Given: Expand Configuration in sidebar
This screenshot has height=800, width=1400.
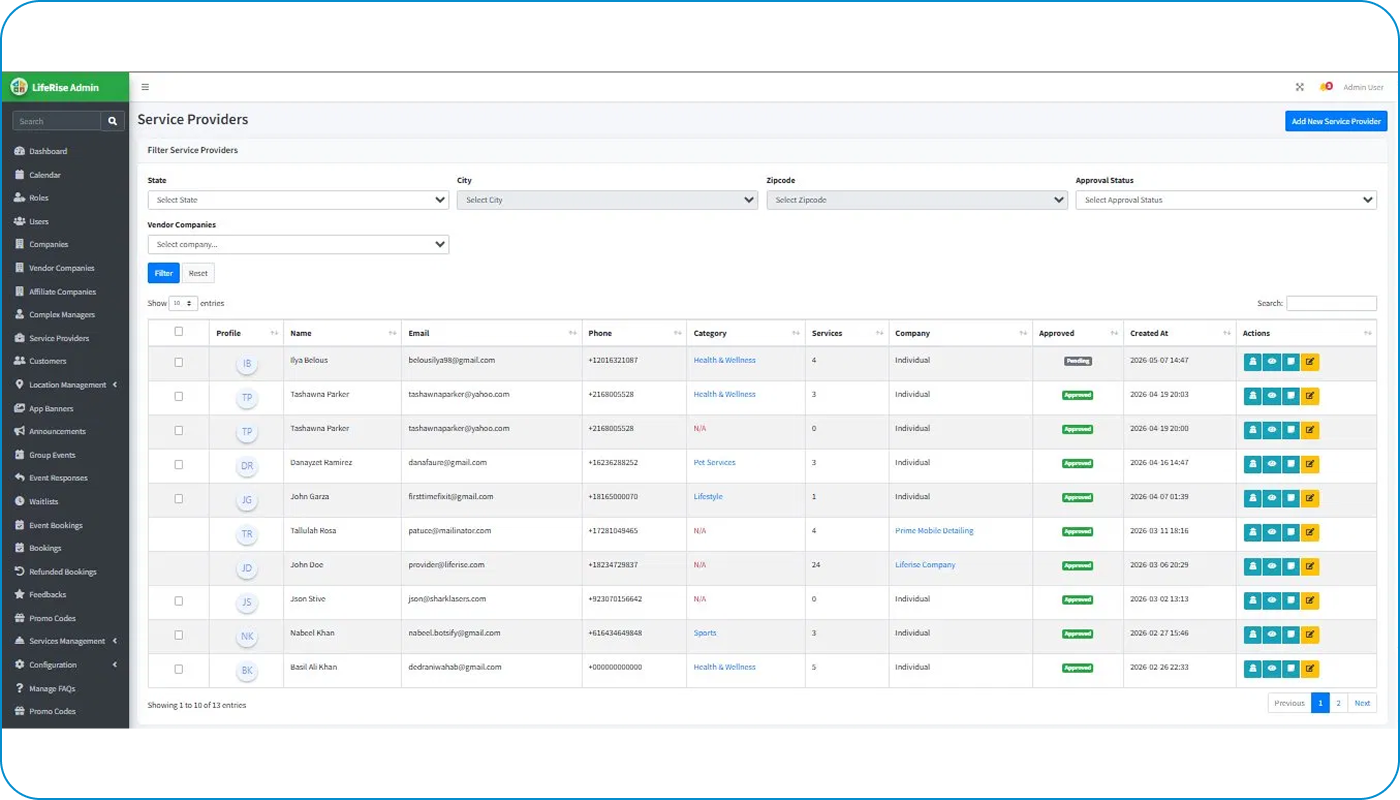Looking at the screenshot, I should [x=65, y=665].
